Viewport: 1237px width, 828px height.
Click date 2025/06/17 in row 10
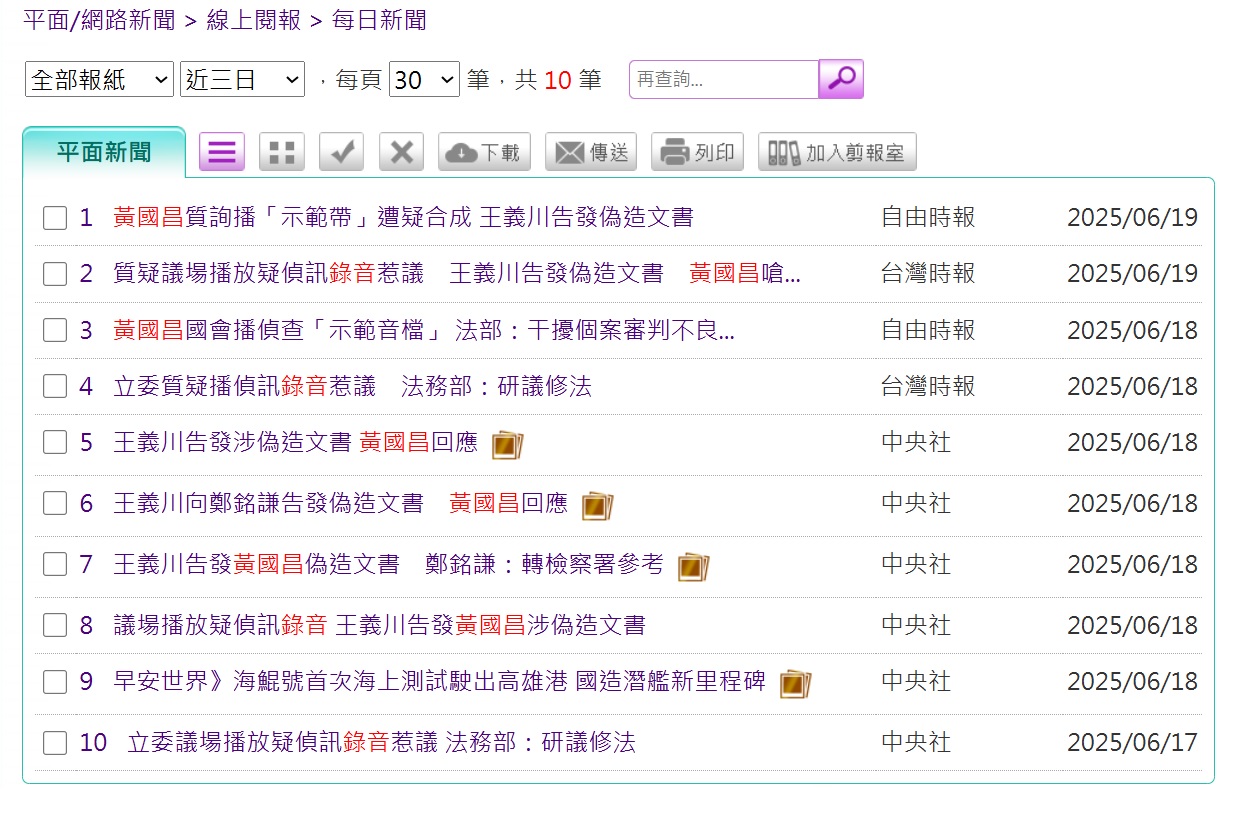1132,742
